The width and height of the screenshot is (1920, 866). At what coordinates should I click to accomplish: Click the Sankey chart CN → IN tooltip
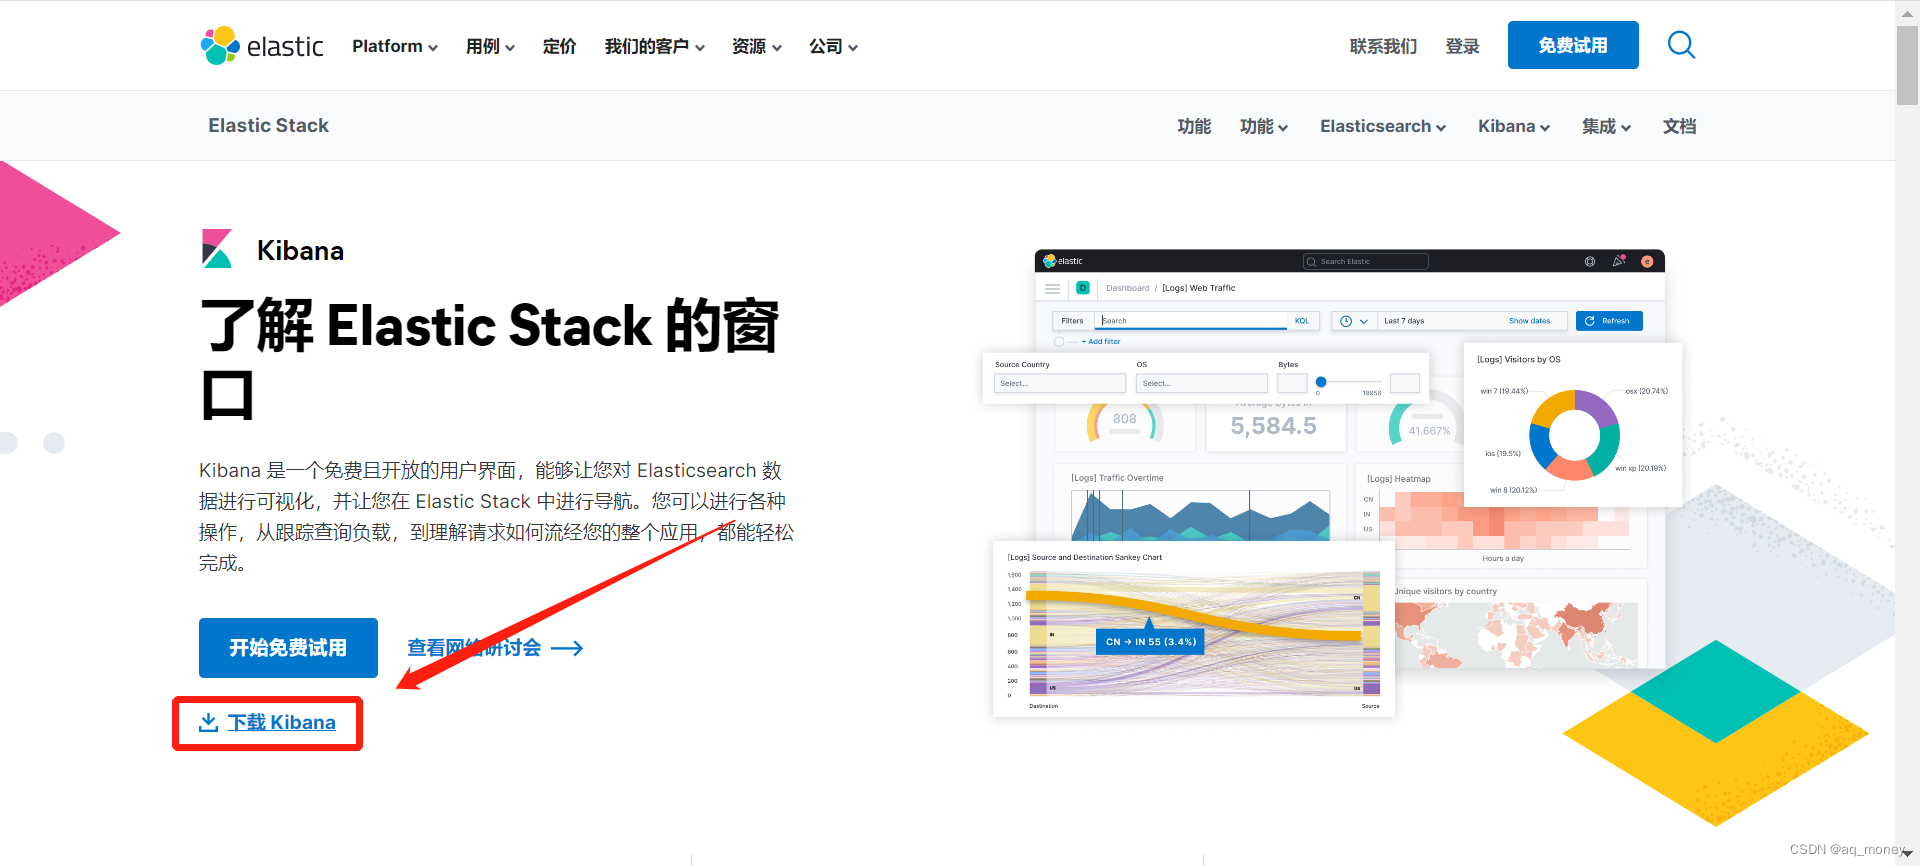coord(1150,642)
